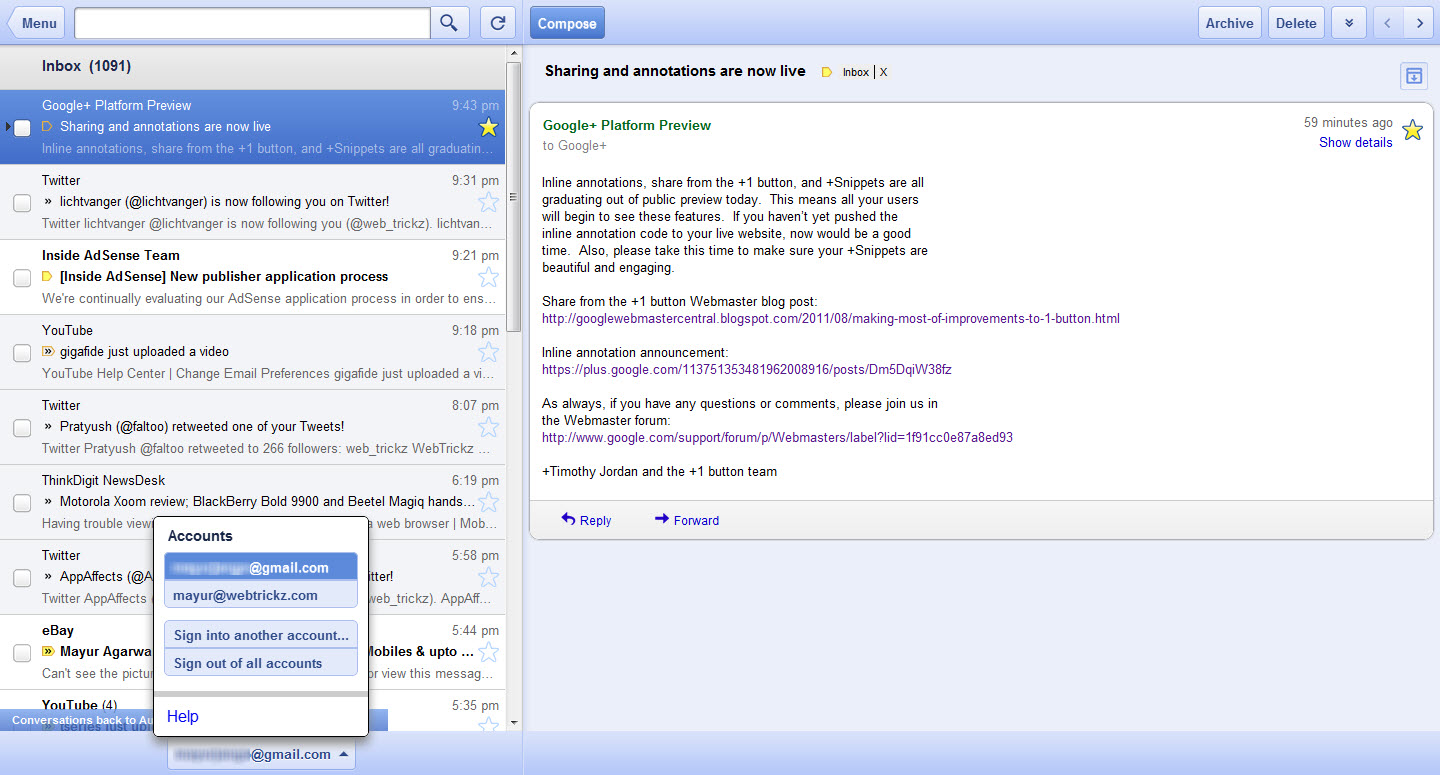Viewport: 1440px width, 775px height.
Task: Open Help from accounts popup
Action: tap(183, 716)
